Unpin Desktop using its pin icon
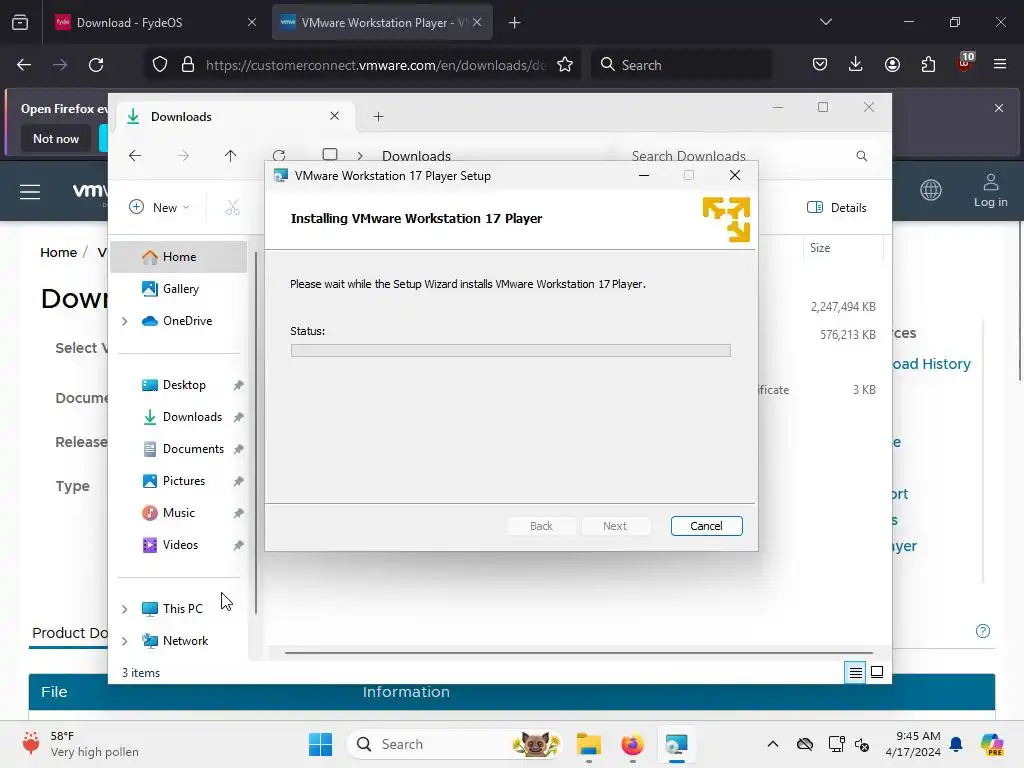Viewport: 1024px width, 768px height. (x=238, y=385)
